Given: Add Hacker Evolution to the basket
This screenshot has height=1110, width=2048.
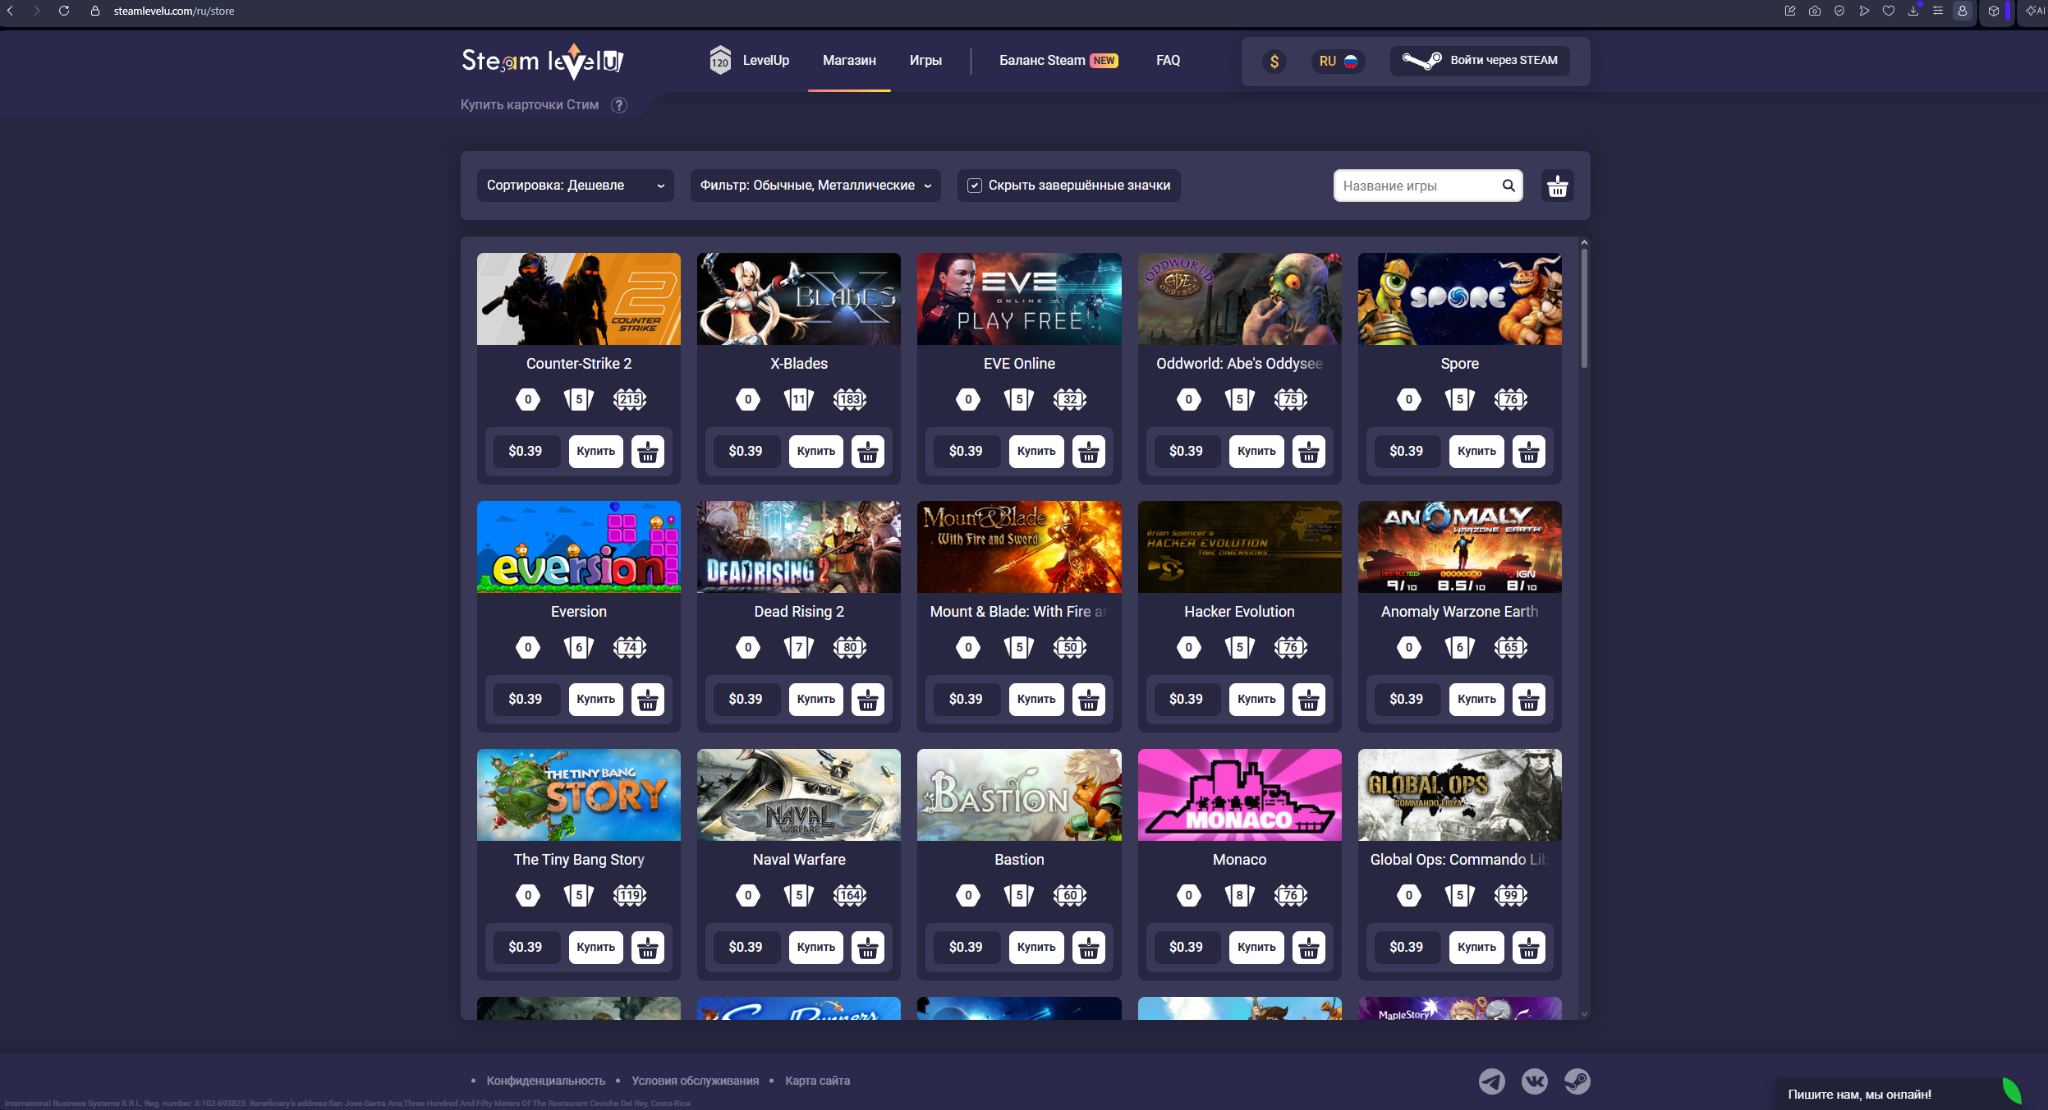Looking at the screenshot, I should 1308,700.
